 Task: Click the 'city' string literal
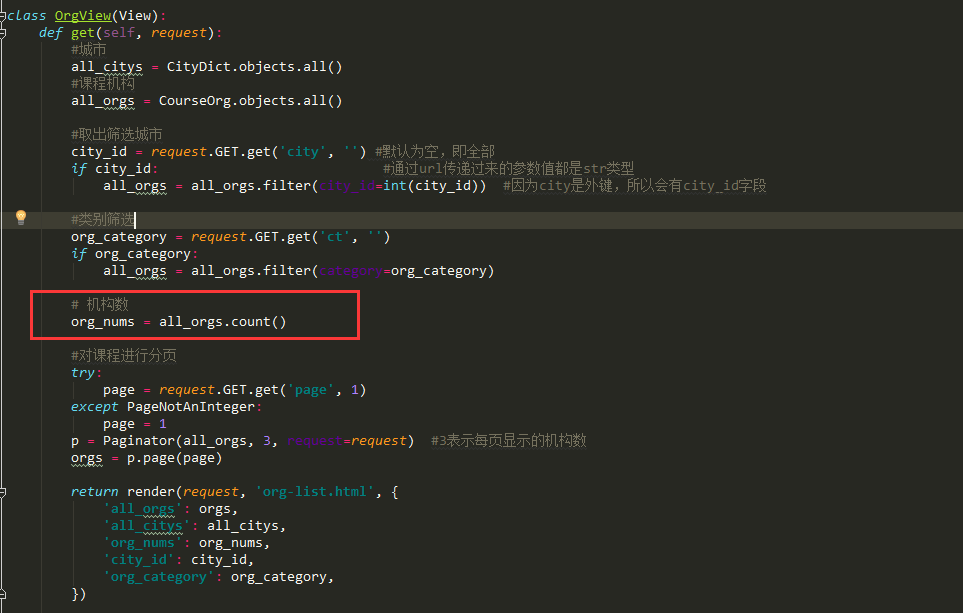[x=303, y=152]
